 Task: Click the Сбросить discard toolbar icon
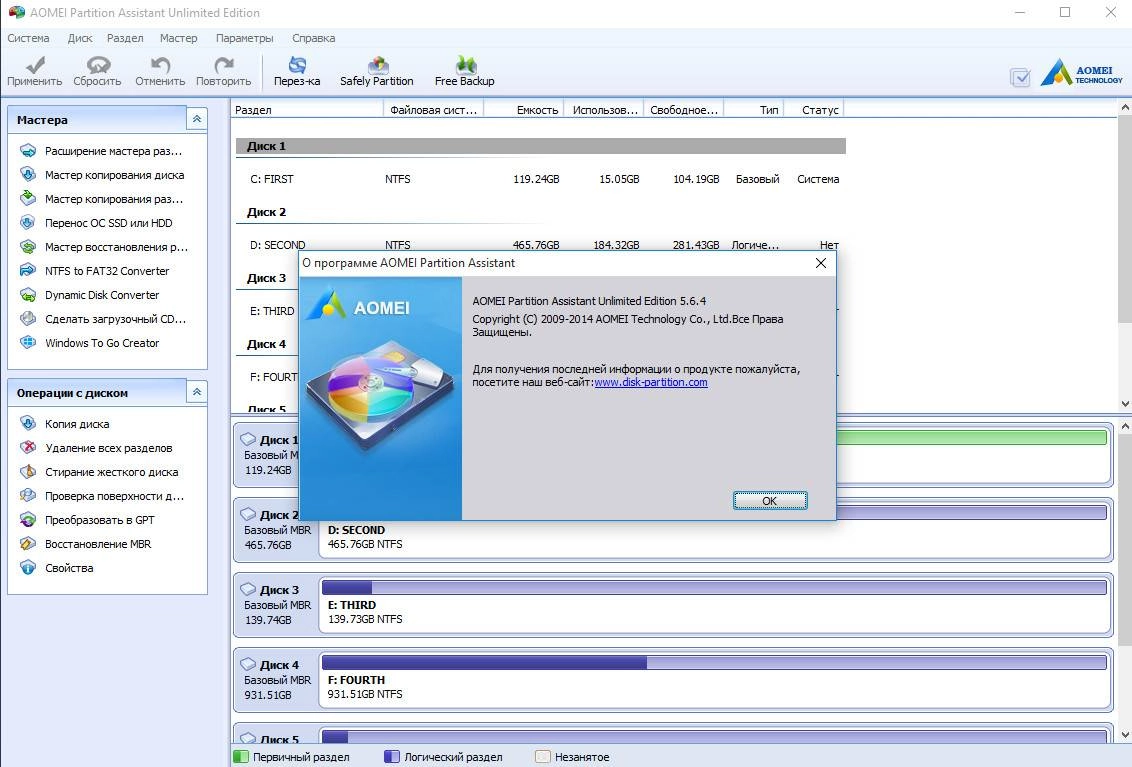pos(97,72)
